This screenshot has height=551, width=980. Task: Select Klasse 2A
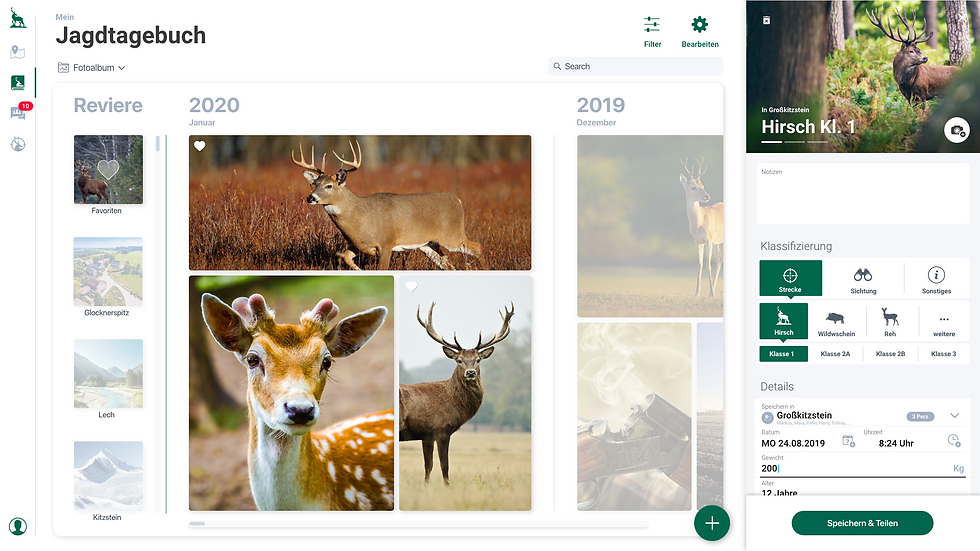click(x=835, y=354)
